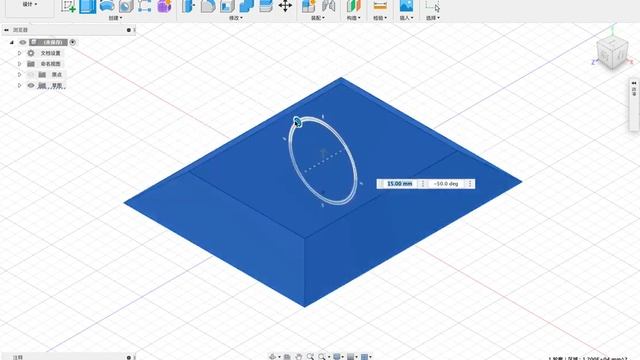Screen dimensions: 640x360
Task: Click the 文档设置 gear icon
Action: coord(31,53)
